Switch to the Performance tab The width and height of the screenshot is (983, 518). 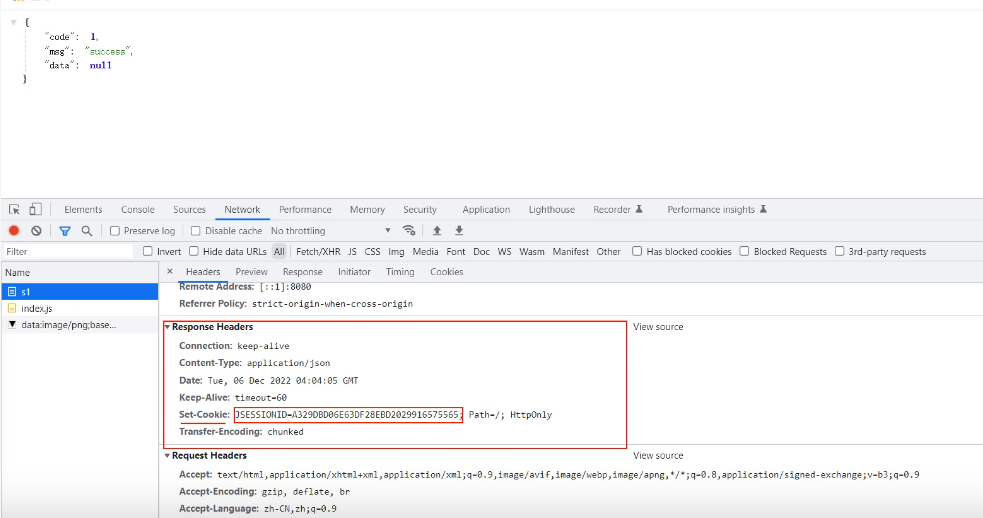point(305,209)
